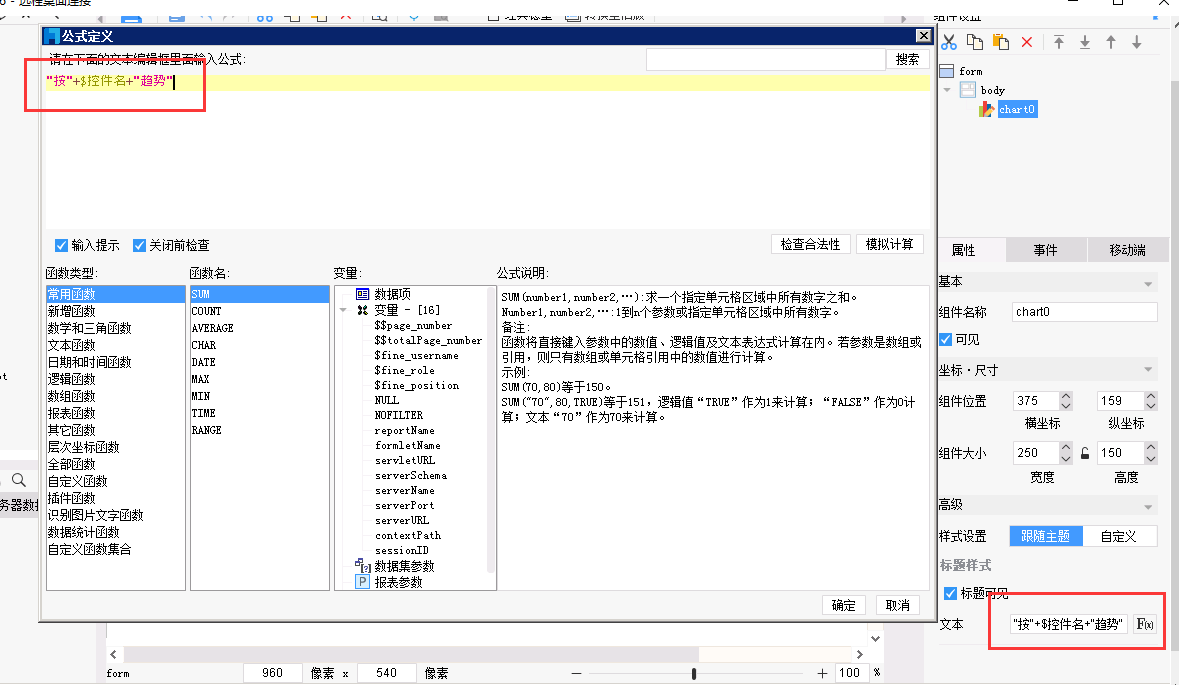Screen dimensions: 1179x685
Task: Toggle the 可见 checkbox
Action: [946, 340]
